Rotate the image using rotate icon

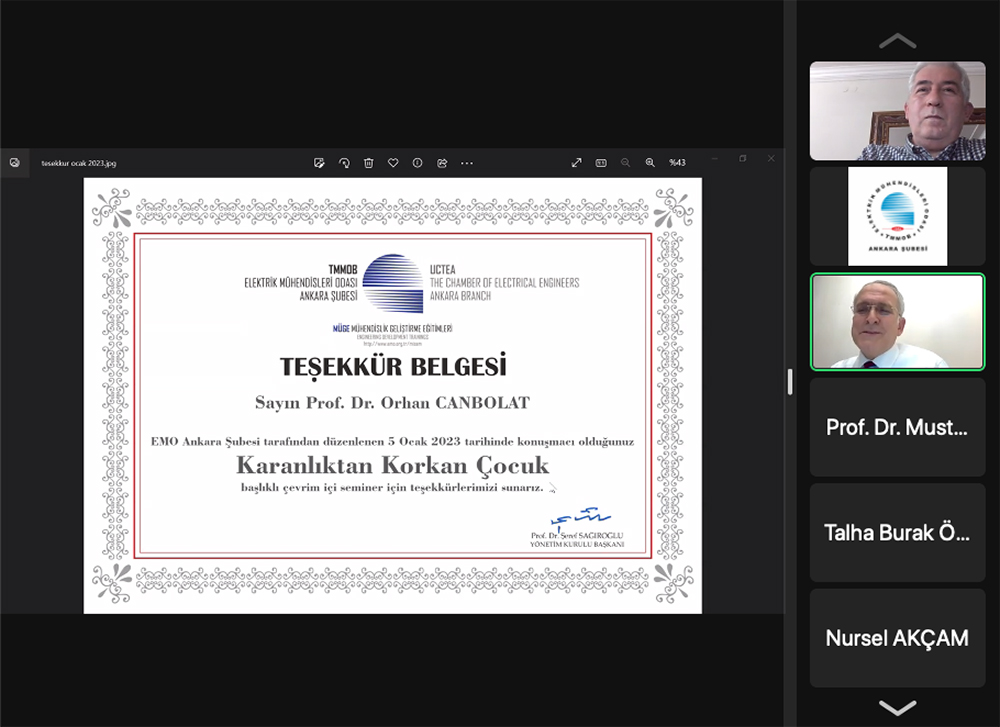point(344,163)
